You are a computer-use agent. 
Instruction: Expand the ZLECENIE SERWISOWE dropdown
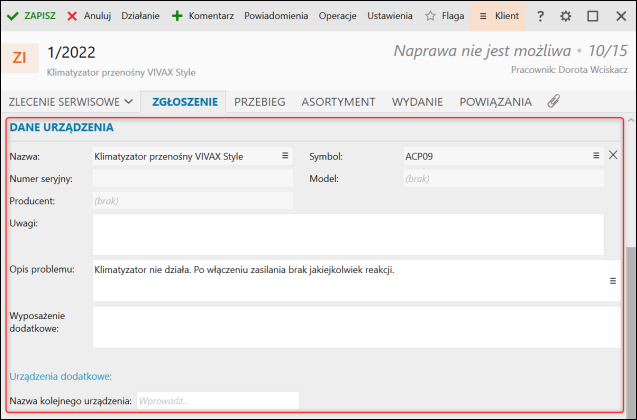tap(71, 102)
